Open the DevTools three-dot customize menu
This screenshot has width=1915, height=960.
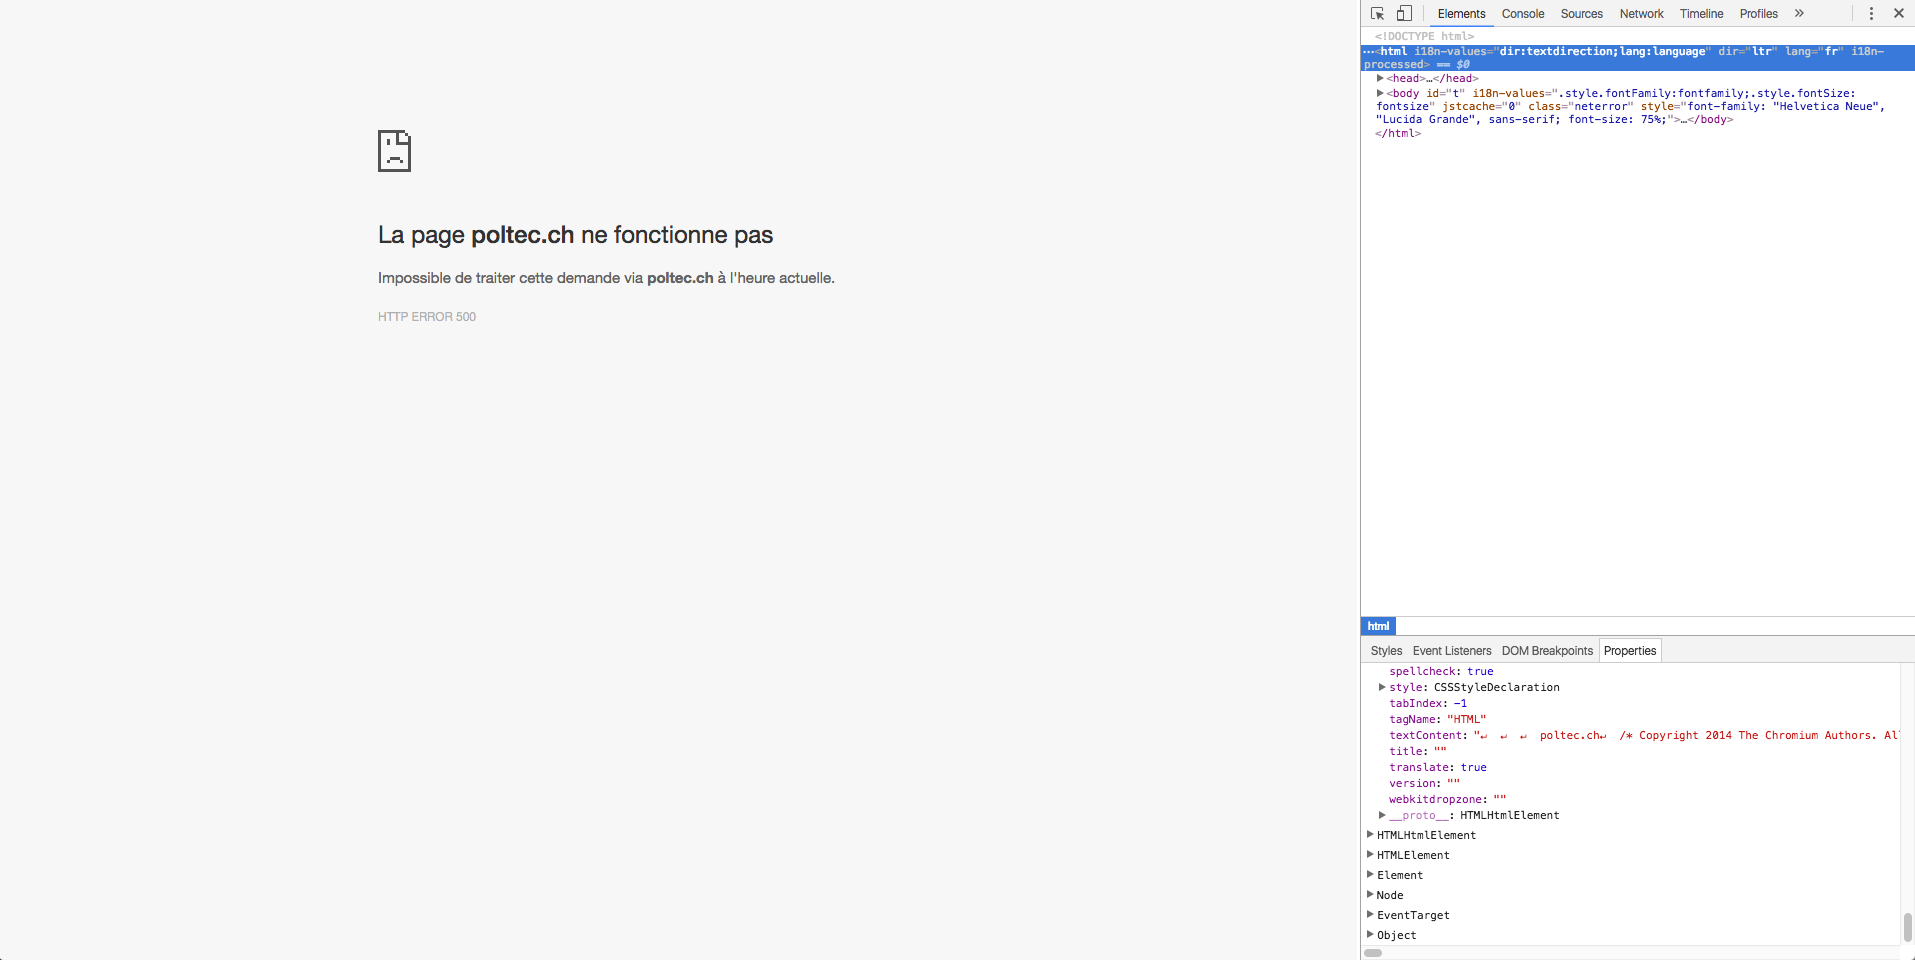pyautogui.click(x=1871, y=14)
